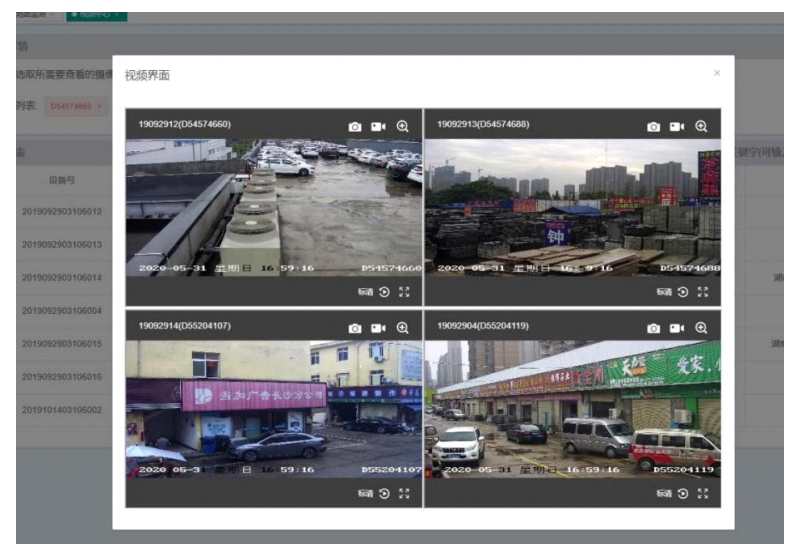
Task: Take snapshot of camera 19092904 feed
Action: tap(653, 328)
